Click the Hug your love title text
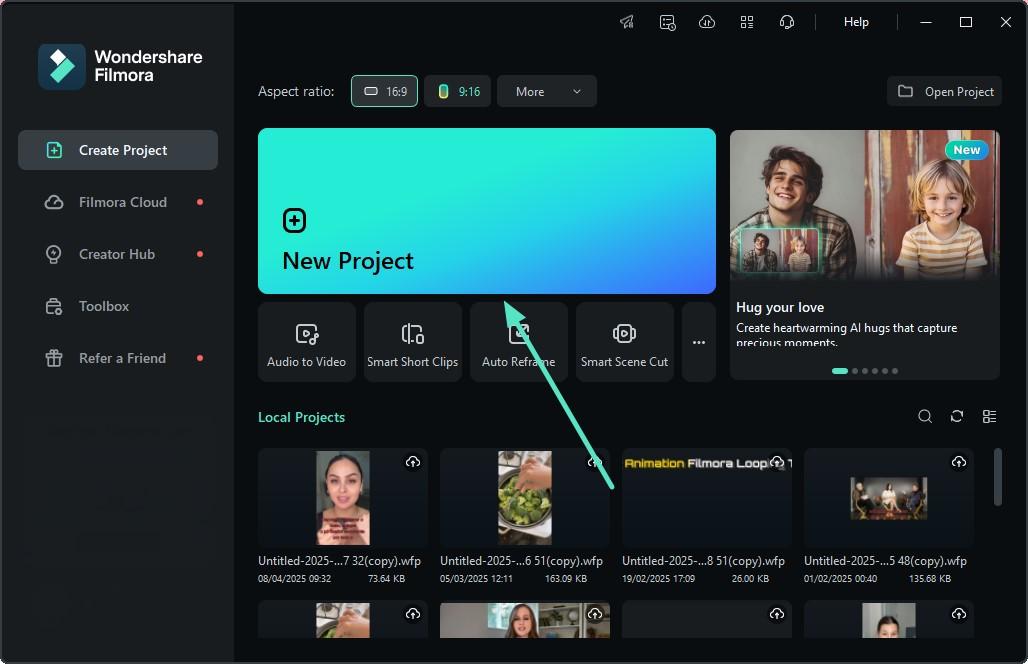This screenshot has width=1028, height=664. pyautogui.click(x=780, y=307)
